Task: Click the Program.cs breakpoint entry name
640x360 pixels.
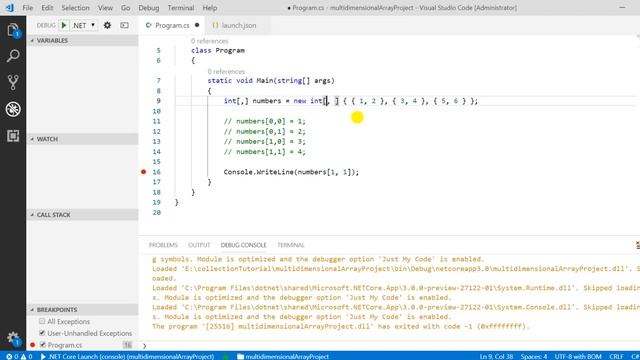Action: (x=65, y=345)
